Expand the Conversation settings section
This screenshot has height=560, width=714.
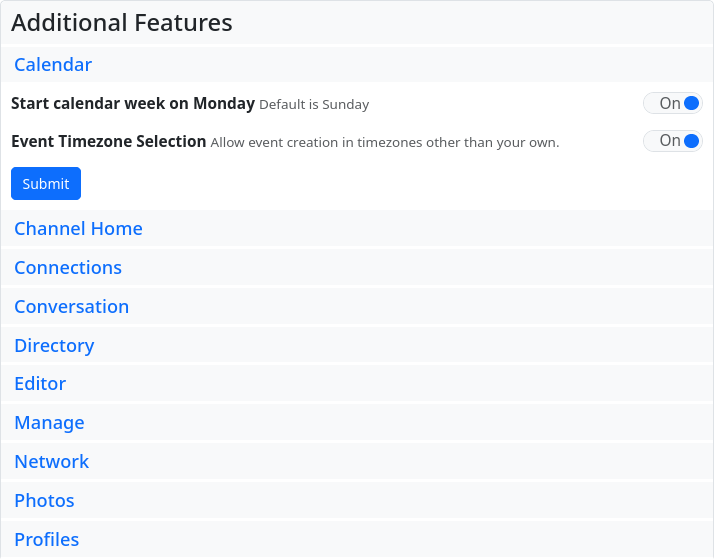point(71,307)
